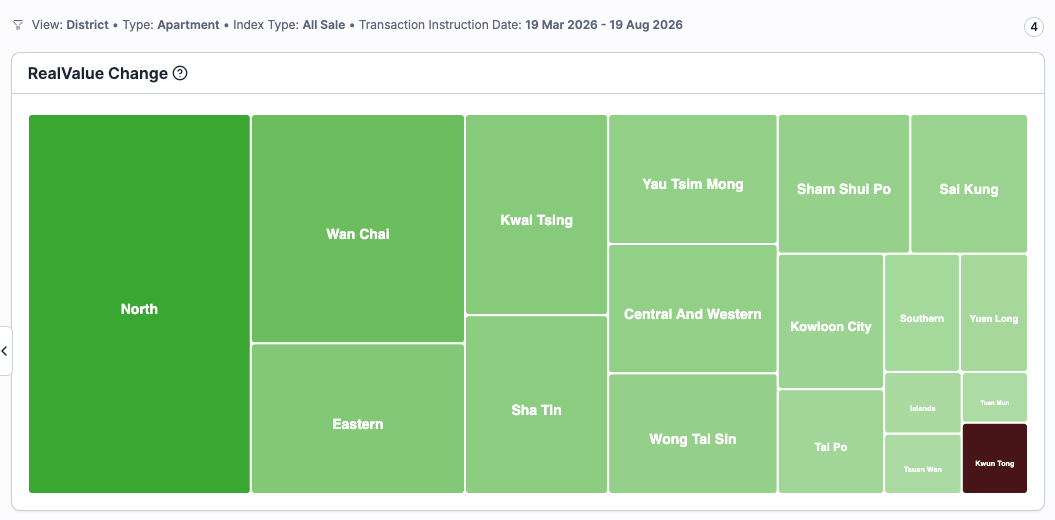Image resolution: width=1055 pixels, height=520 pixels.
Task: Click the filter funnel icon
Action: pyautogui.click(x=18, y=25)
